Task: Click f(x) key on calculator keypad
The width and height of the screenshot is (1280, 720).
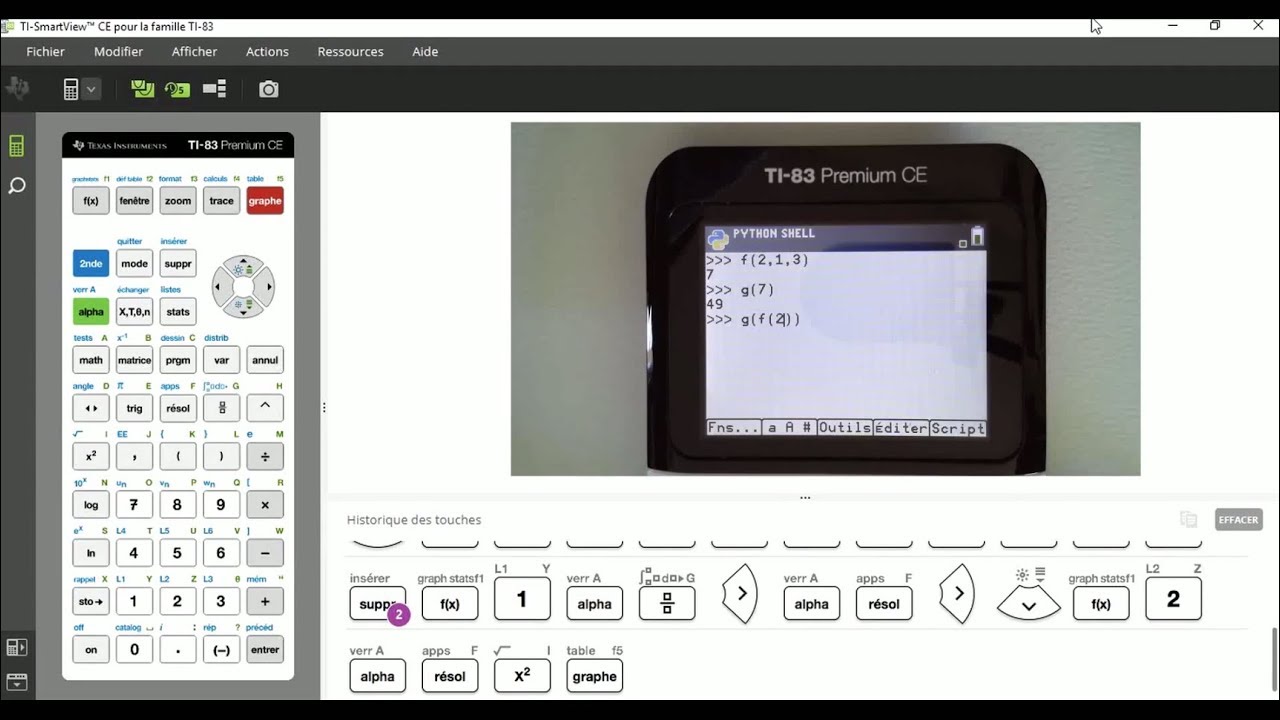Action: click(x=90, y=201)
